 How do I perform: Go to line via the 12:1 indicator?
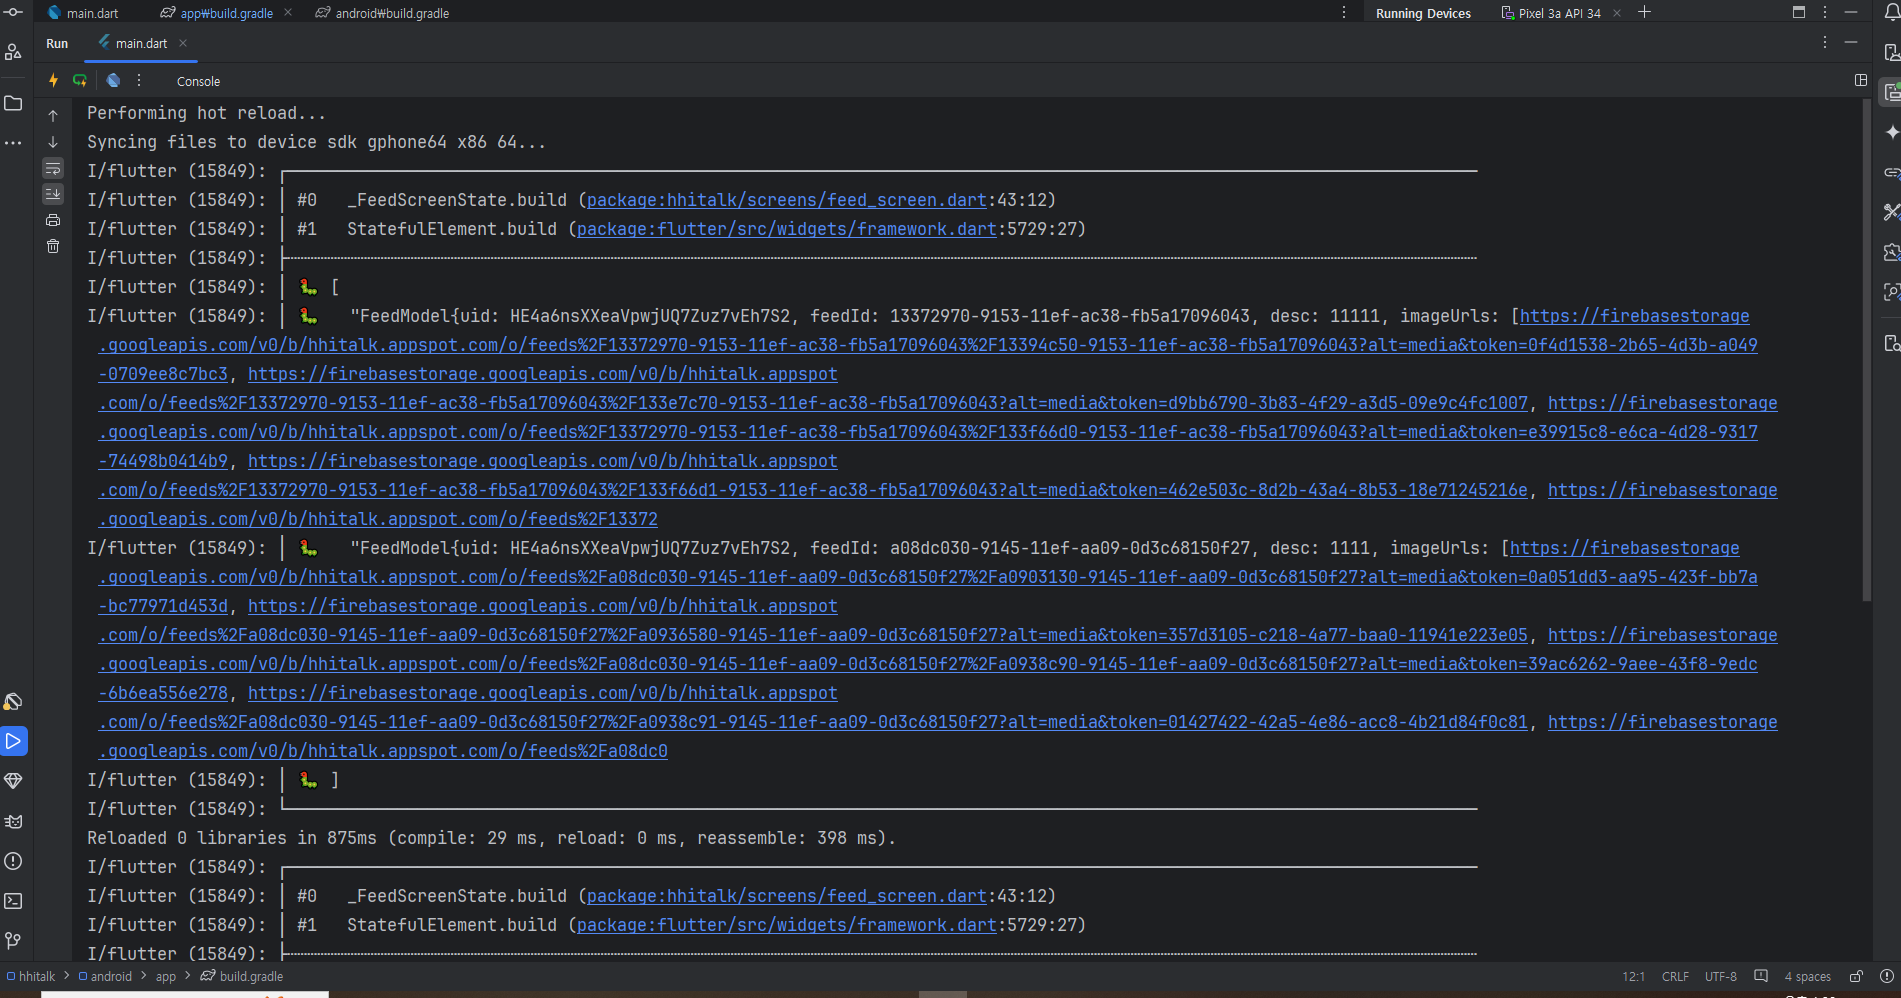[1633, 976]
